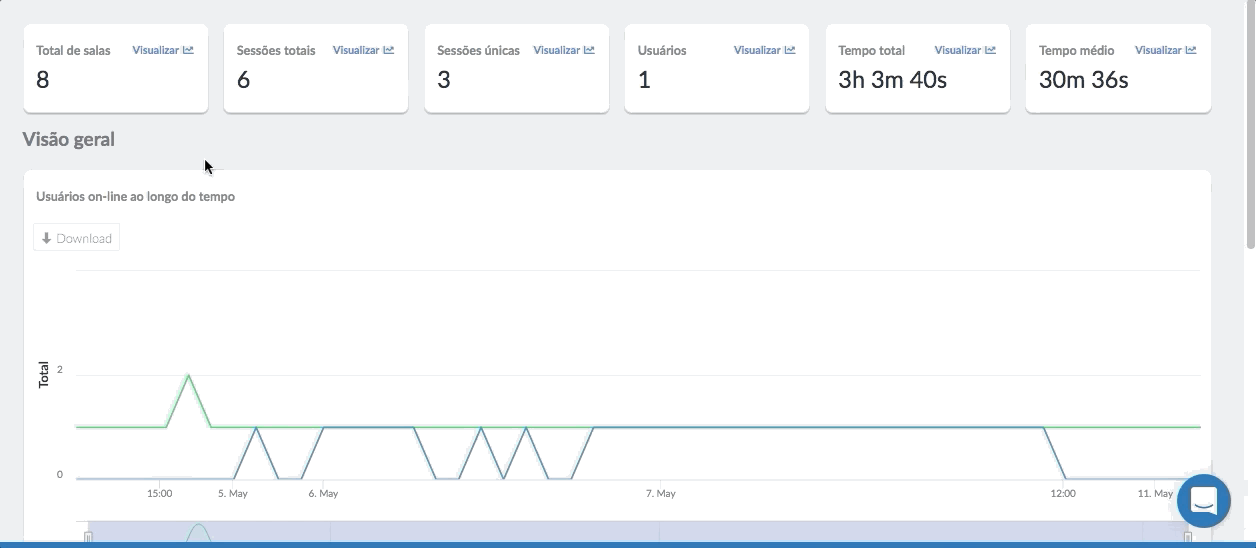Click the 6. May label on the time axis
Viewport: 1256px width, 548px height.
[x=323, y=493]
